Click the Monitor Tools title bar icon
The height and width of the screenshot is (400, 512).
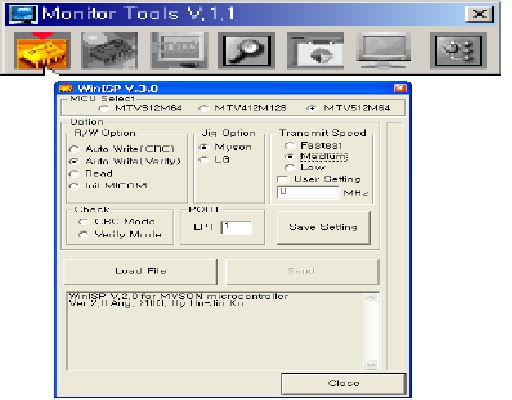point(23,14)
